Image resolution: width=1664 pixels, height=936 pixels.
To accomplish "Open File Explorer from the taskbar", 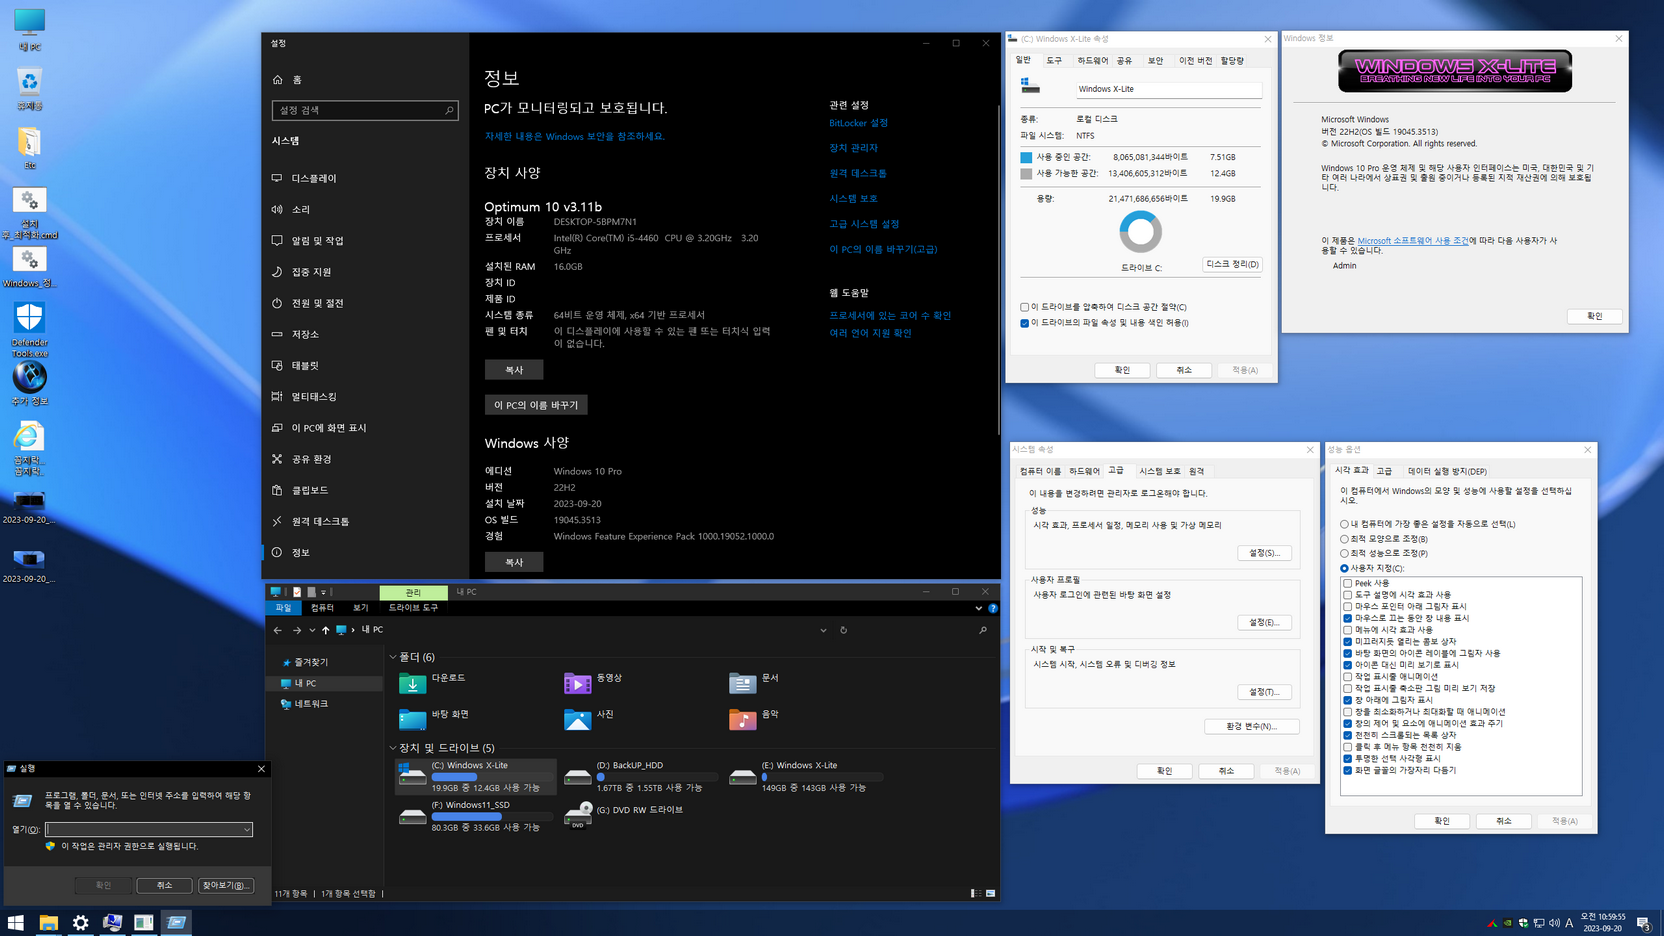I will pos(48,923).
